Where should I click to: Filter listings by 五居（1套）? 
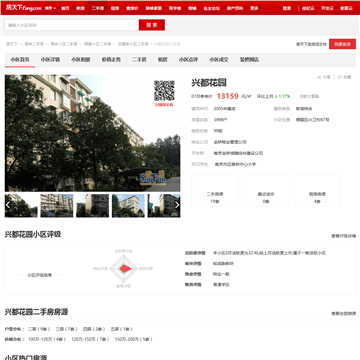(122, 329)
